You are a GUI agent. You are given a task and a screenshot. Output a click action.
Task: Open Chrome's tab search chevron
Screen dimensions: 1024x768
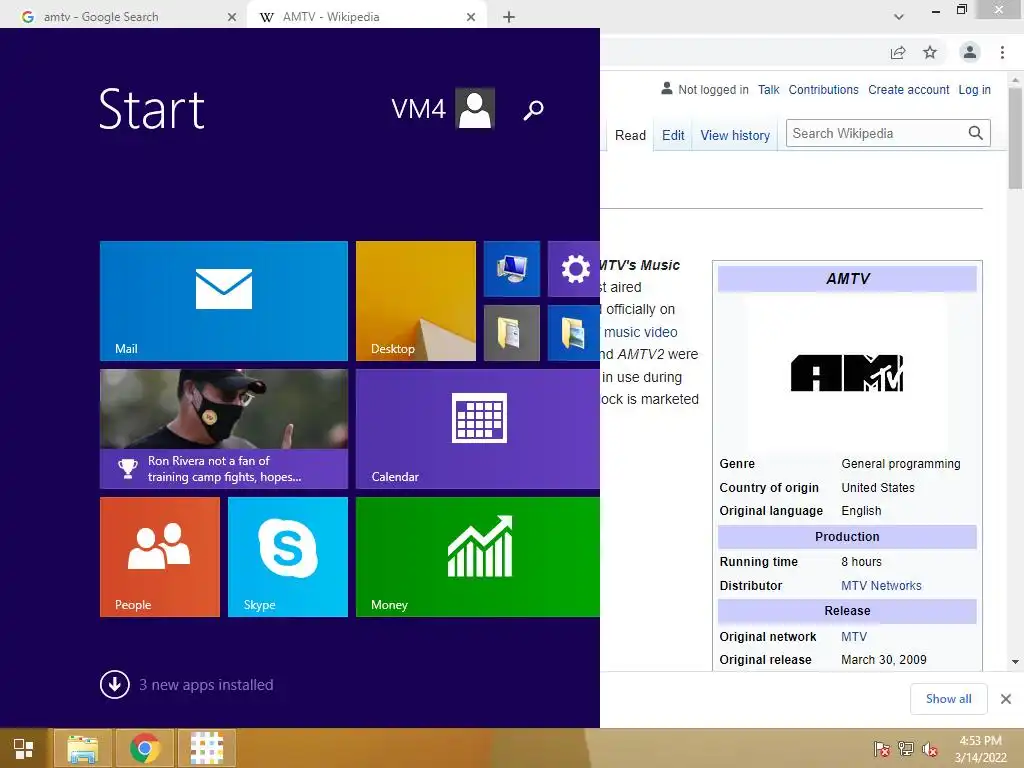tap(899, 17)
